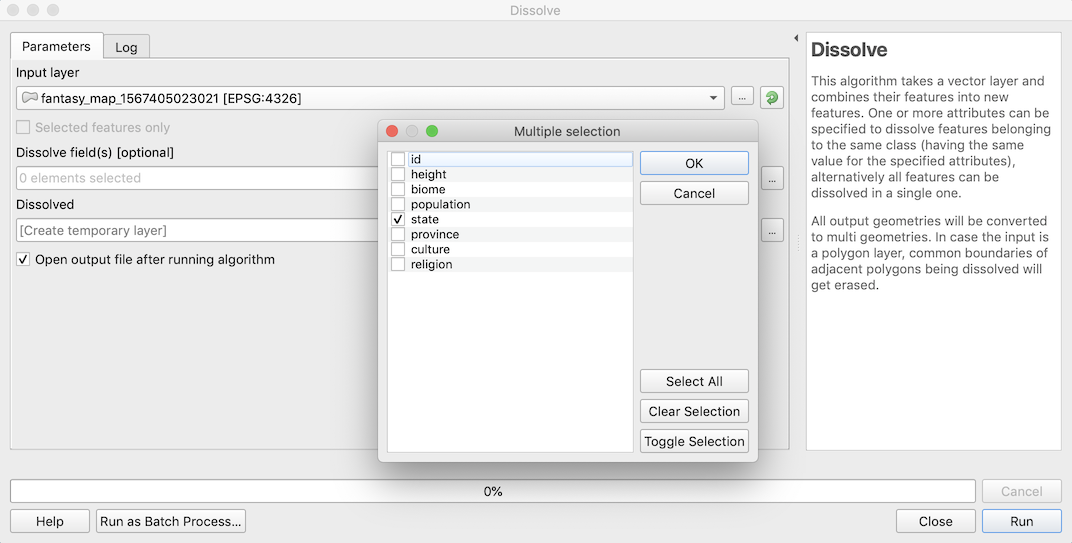Collapse the help panel with arrow

coord(796,39)
